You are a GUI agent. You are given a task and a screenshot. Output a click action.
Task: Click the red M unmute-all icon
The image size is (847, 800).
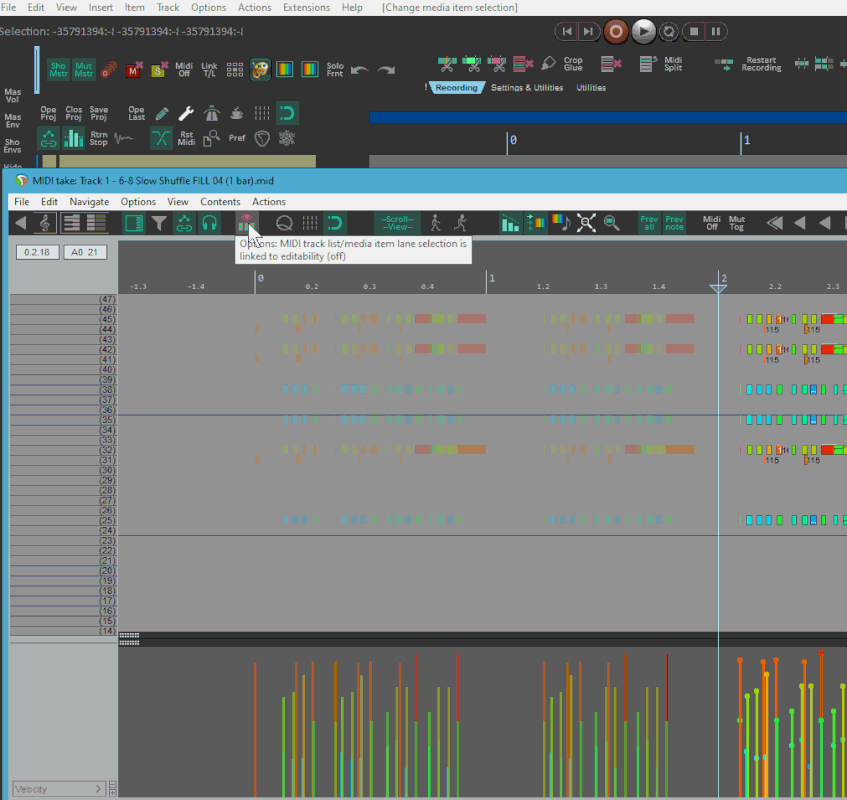(133, 69)
